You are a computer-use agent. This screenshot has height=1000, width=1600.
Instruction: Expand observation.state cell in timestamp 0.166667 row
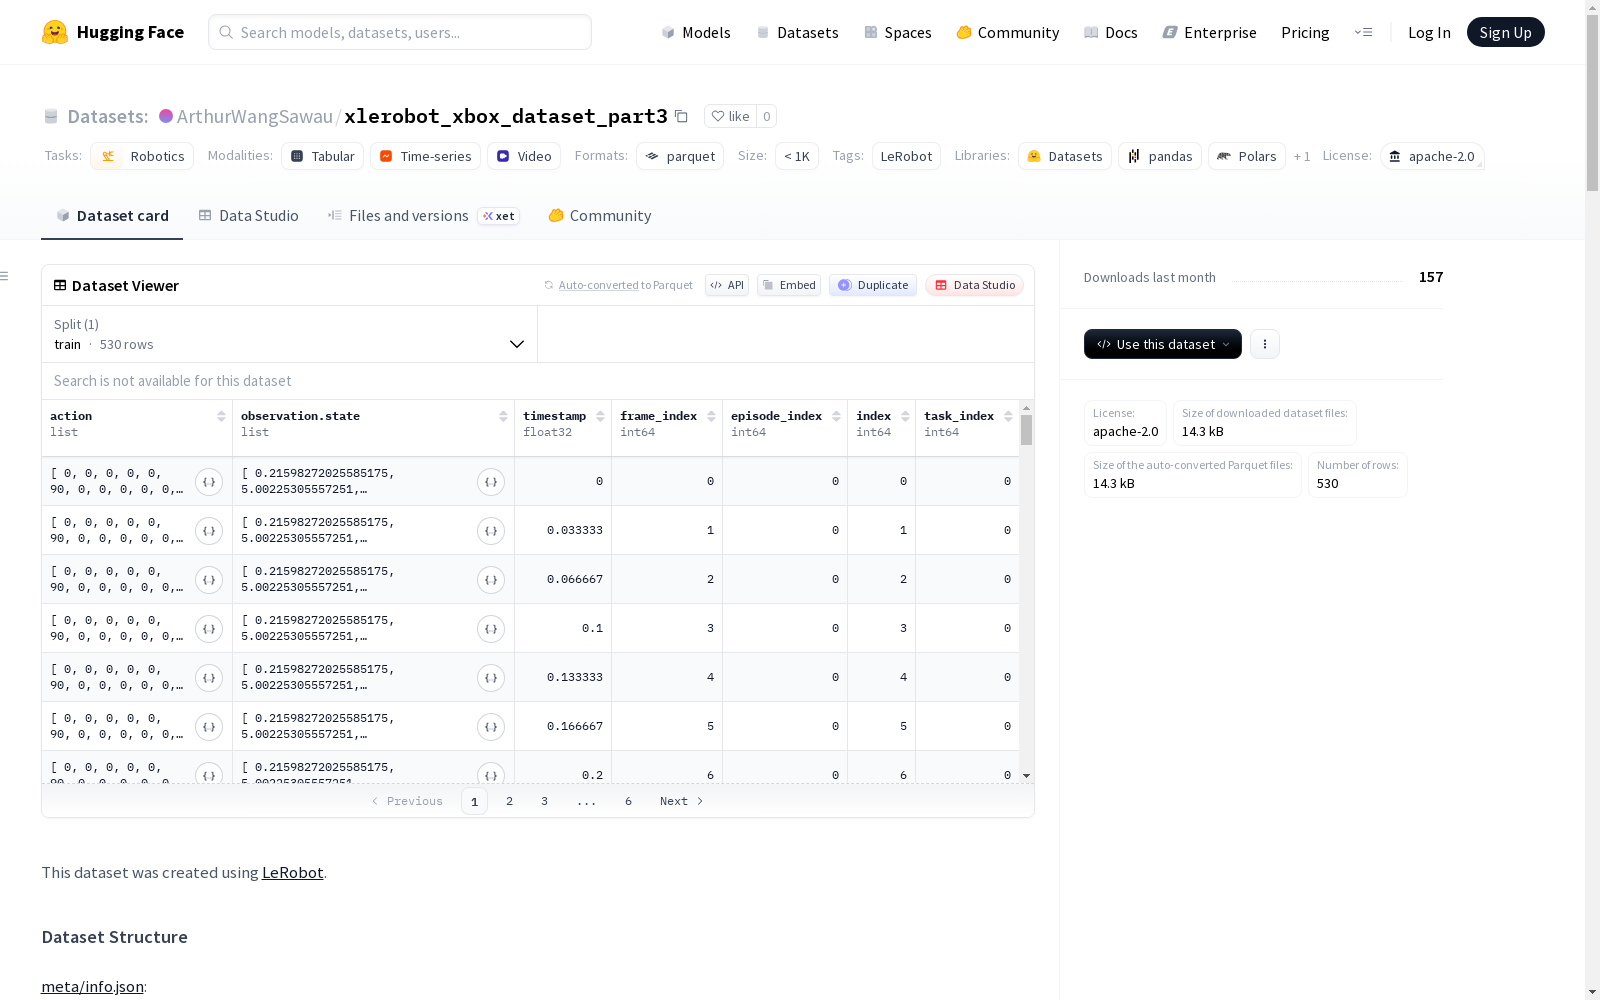tap(491, 727)
